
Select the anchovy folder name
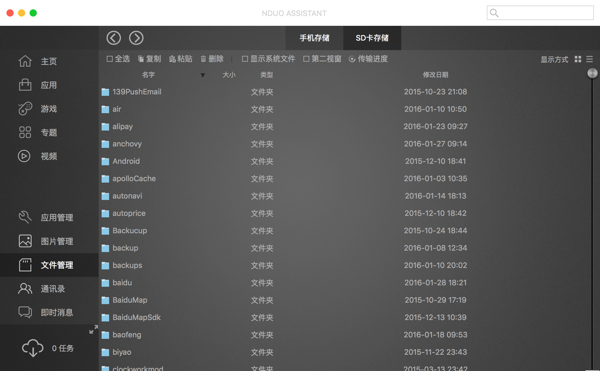[x=127, y=144]
